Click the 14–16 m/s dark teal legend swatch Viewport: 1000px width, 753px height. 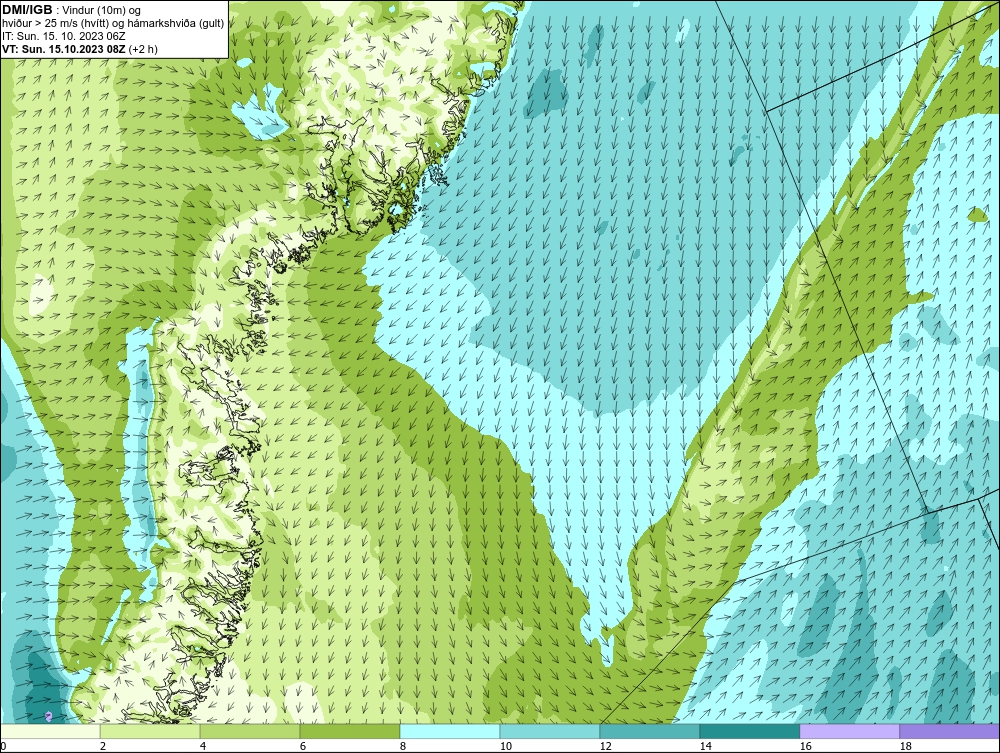coord(749,731)
